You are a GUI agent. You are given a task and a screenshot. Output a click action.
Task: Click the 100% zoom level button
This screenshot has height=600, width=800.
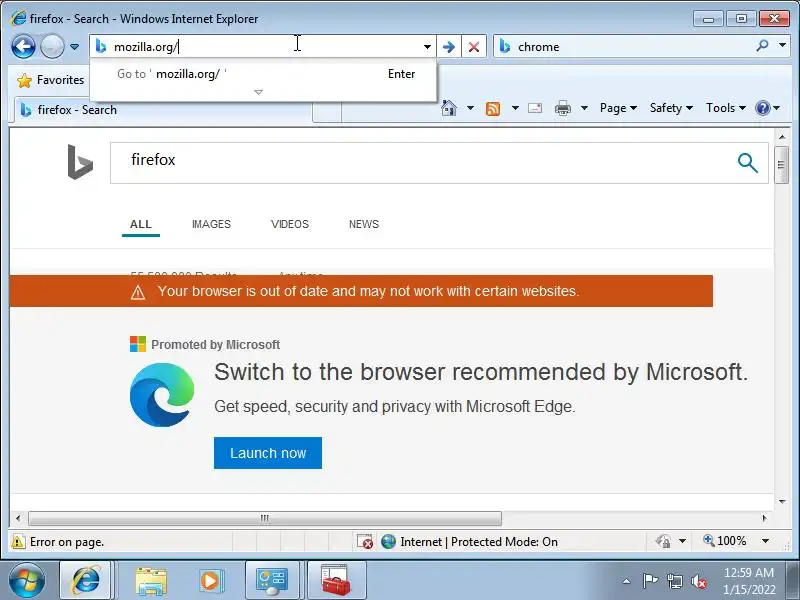click(725, 541)
